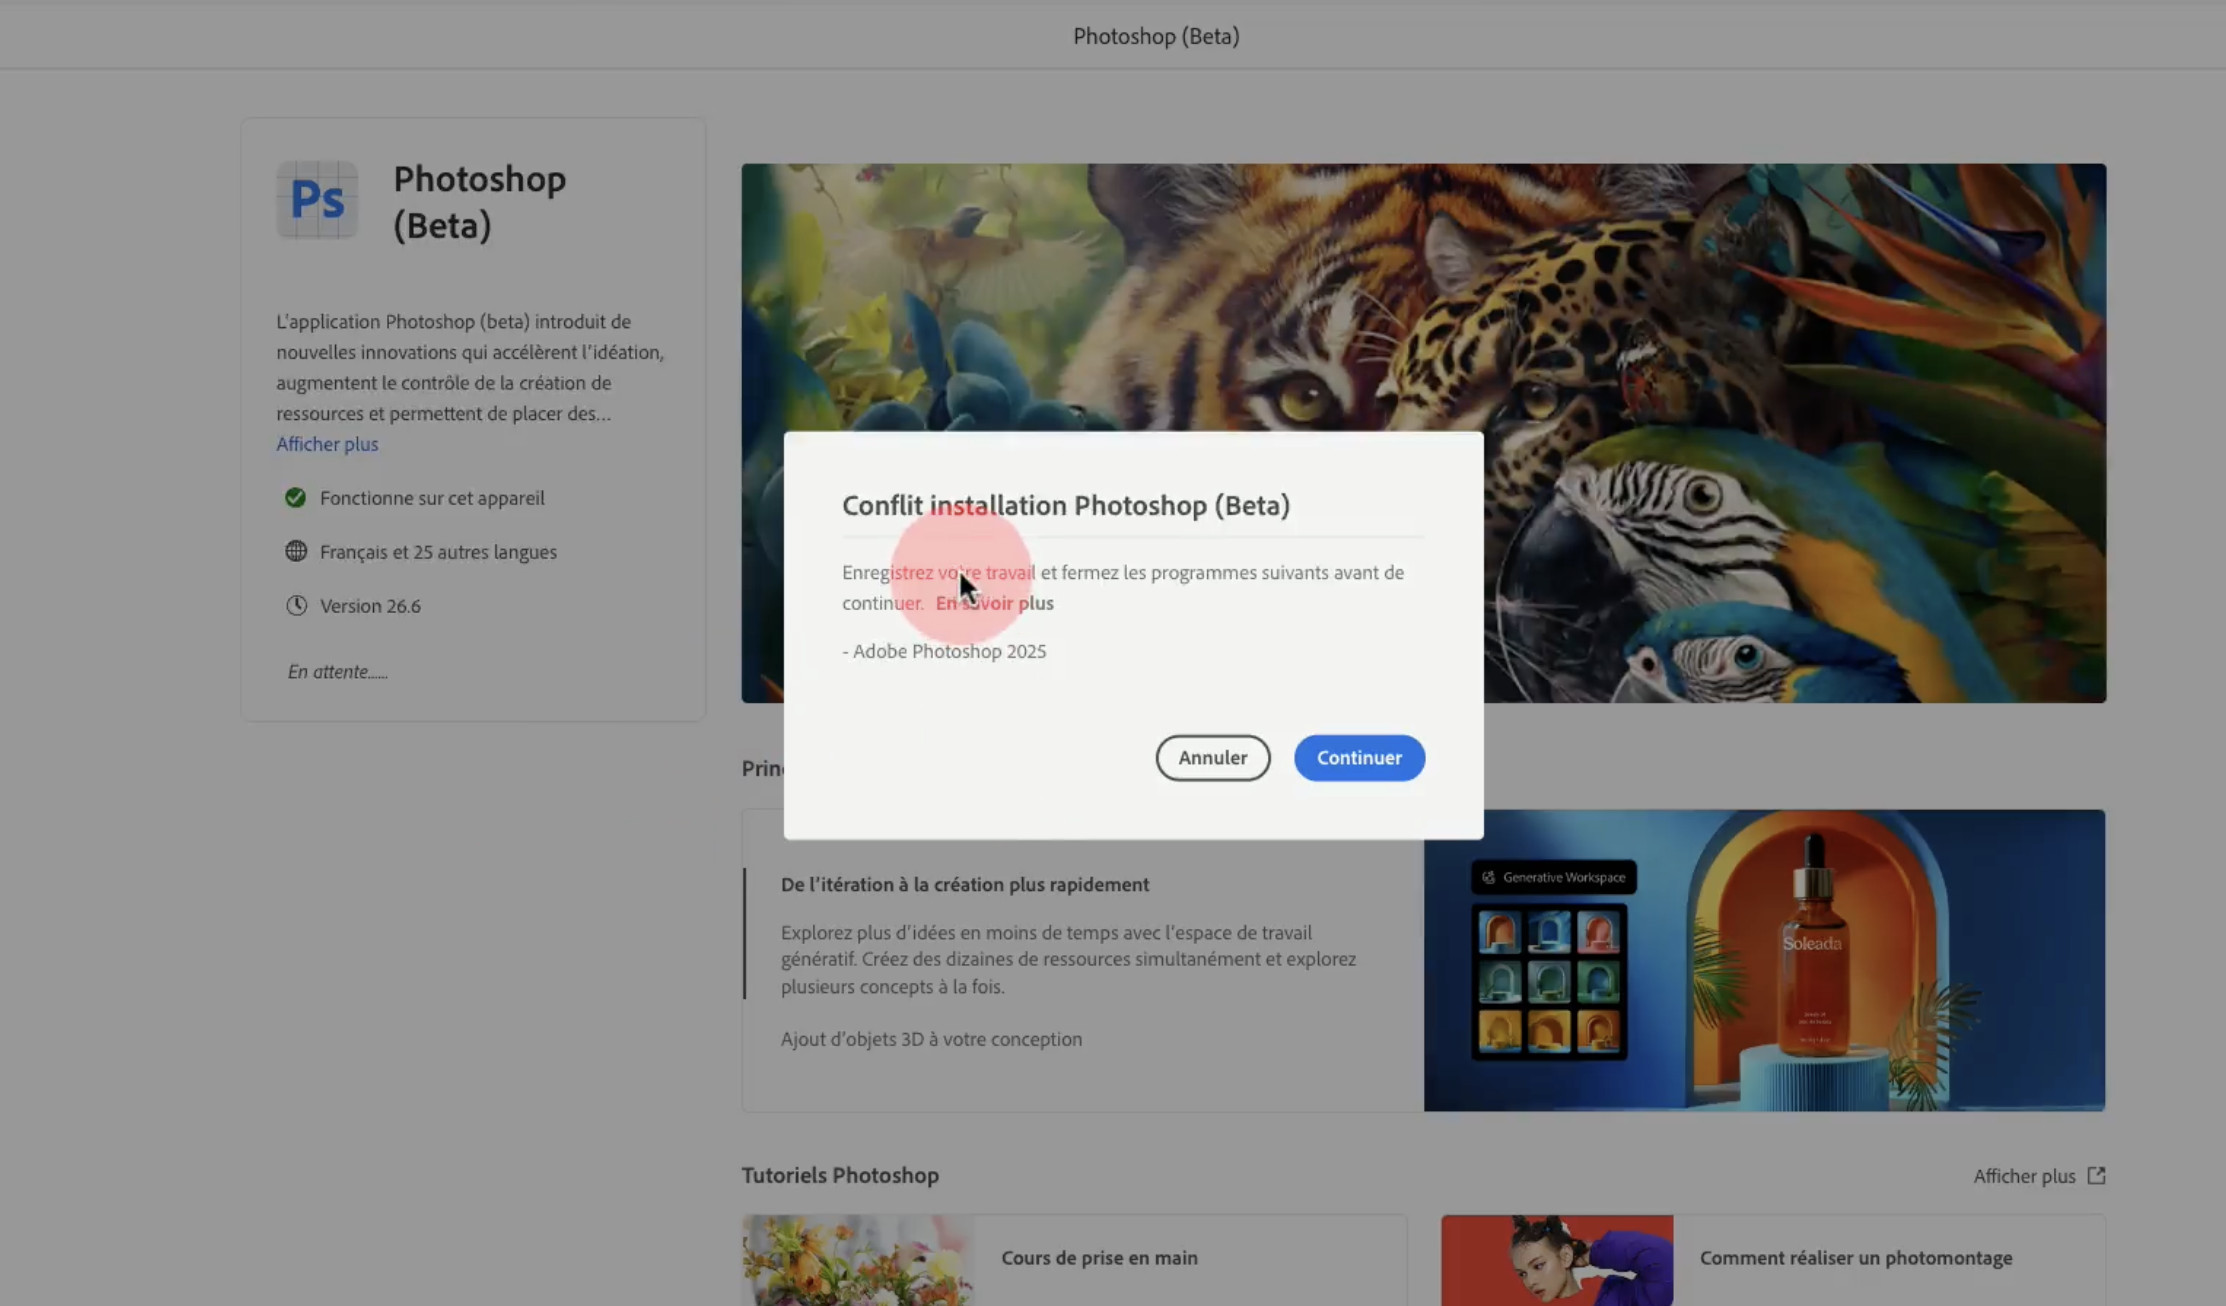The image size is (2226, 1306).
Task: Click Français et 25 autres langues text
Action: (438, 552)
